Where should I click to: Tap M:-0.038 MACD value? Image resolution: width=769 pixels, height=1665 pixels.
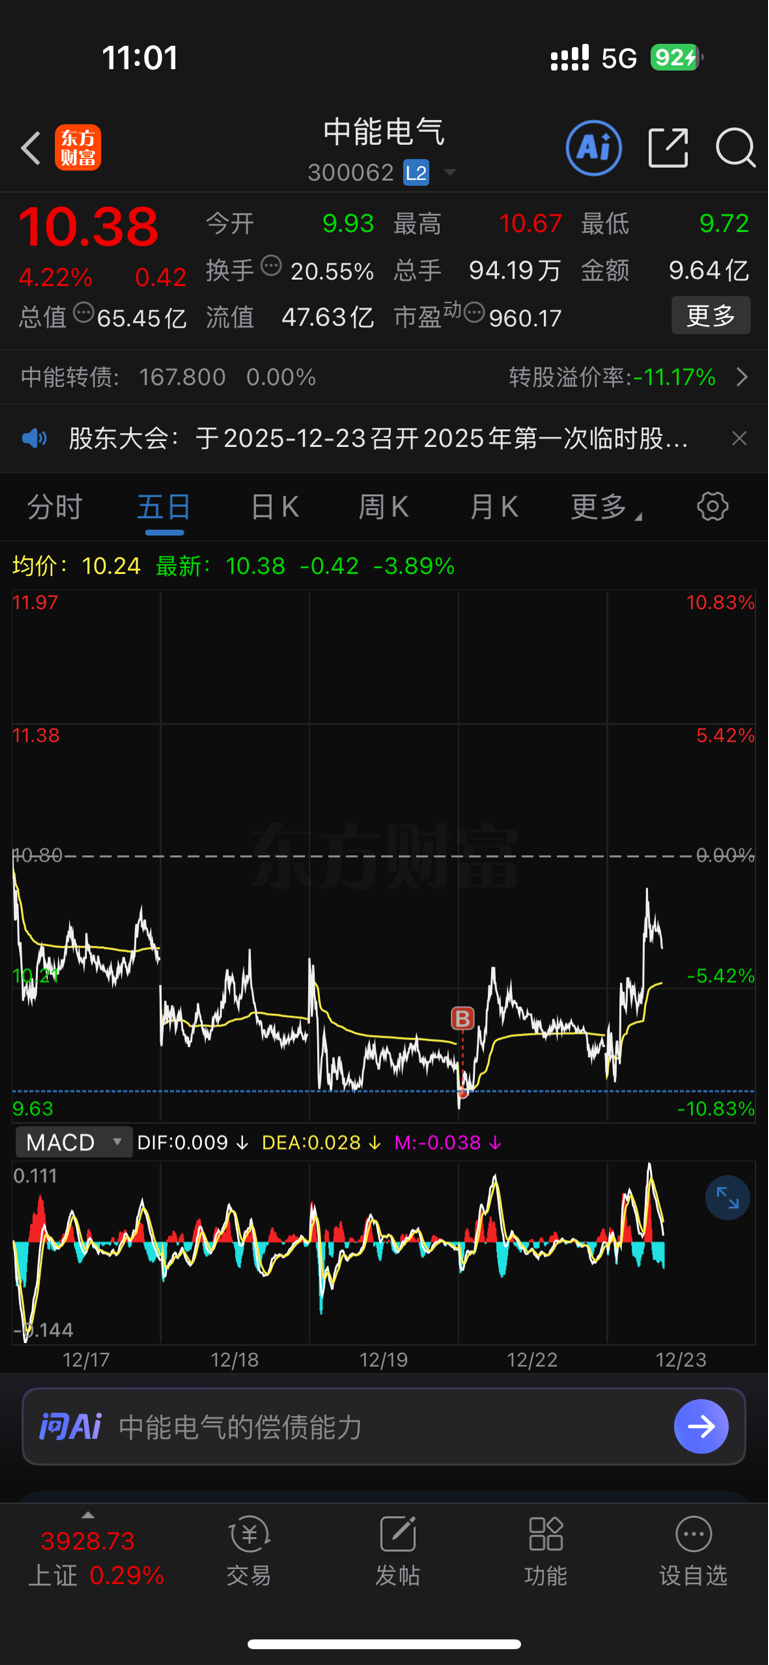pyautogui.click(x=448, y=1142)
